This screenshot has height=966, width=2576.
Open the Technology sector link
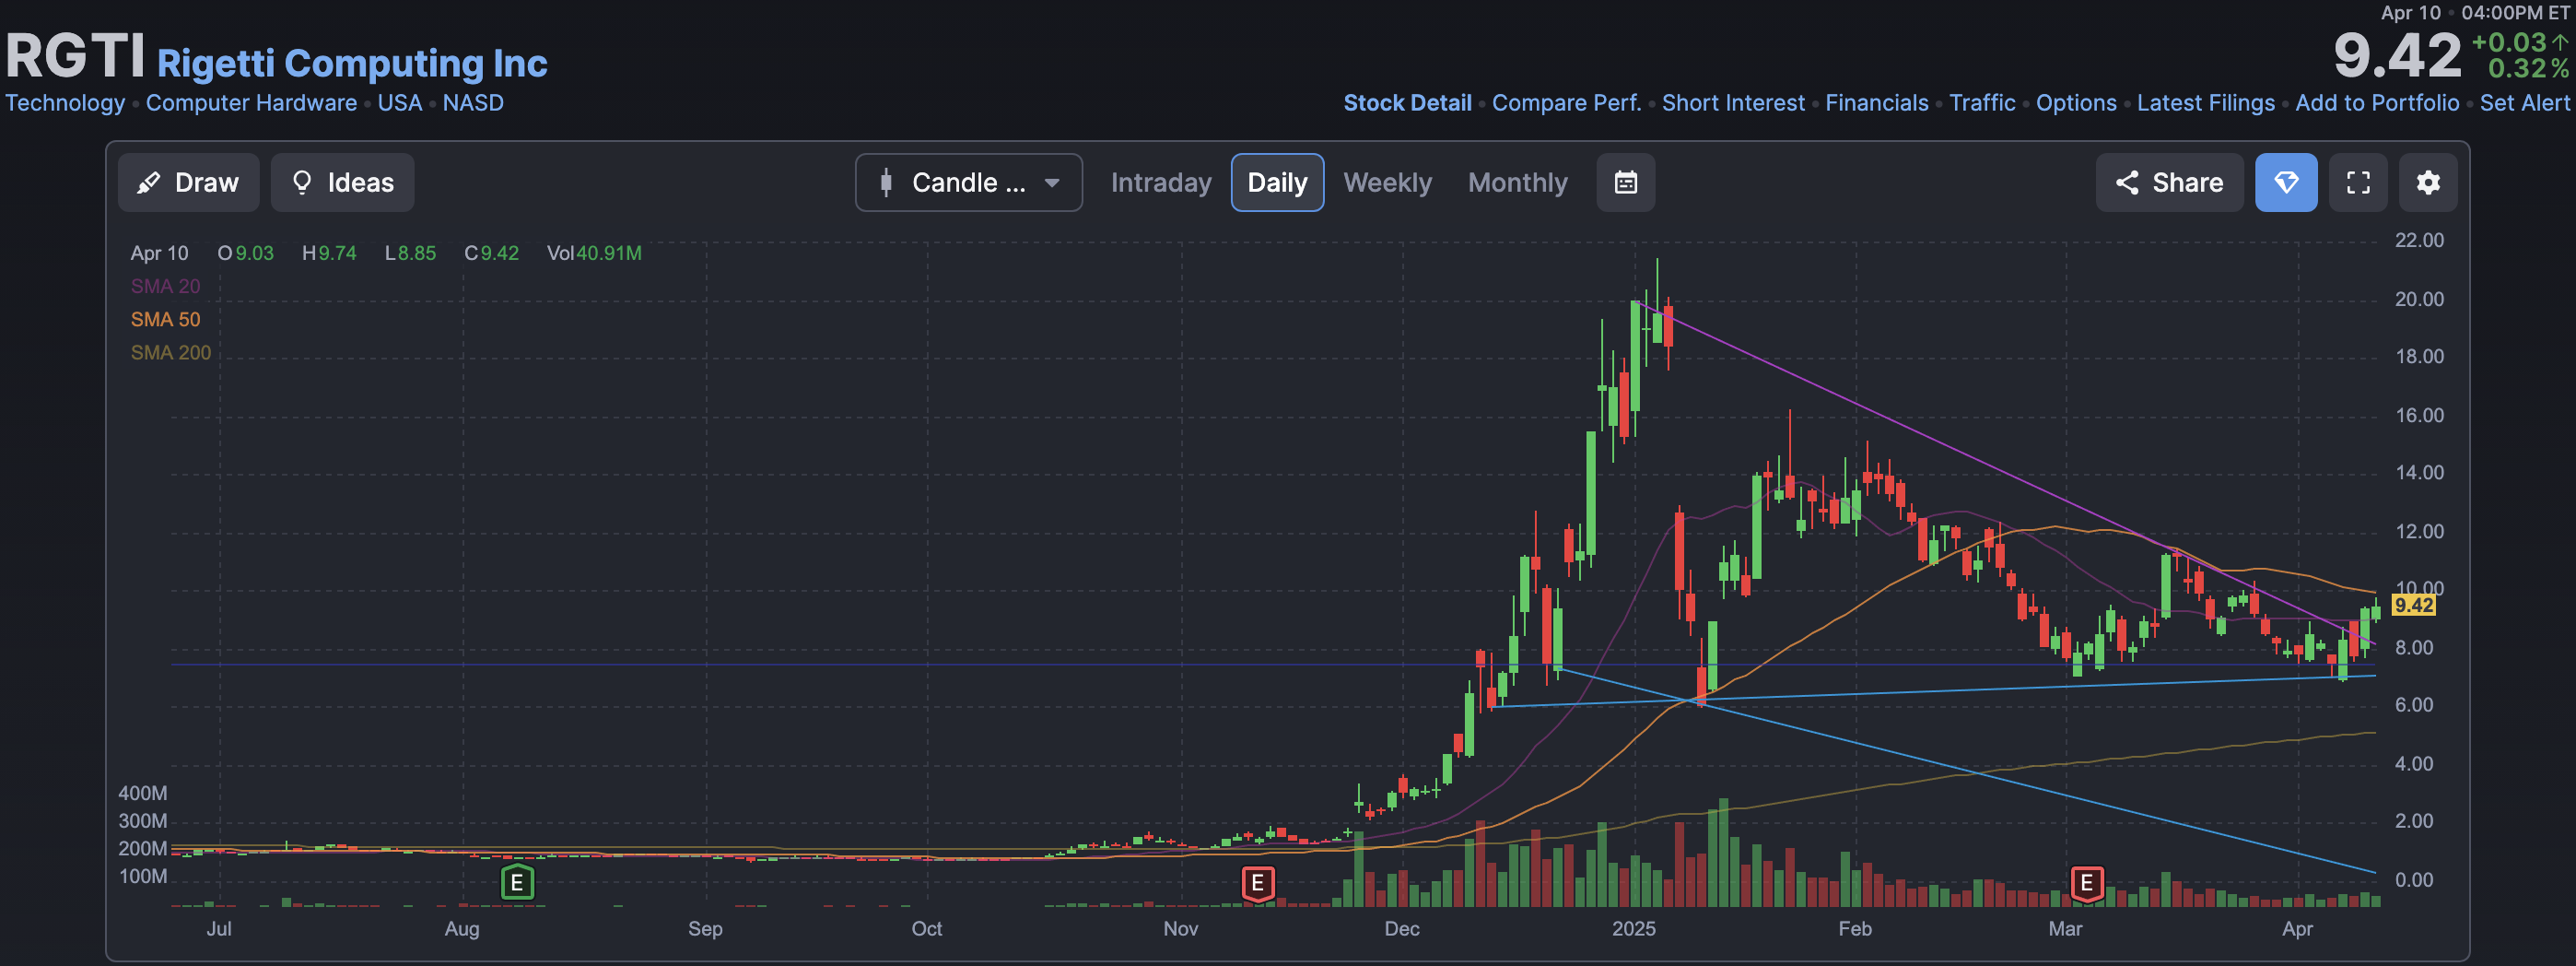[x=65, y=103]
